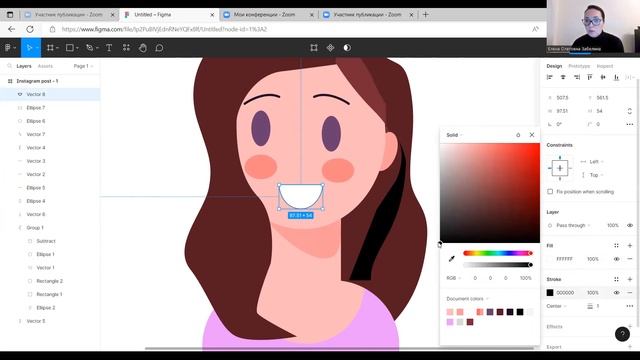Viewport: 640px width, 360px height.
Task: Choose the lilac document color swatch
Action: pos(450,322)
